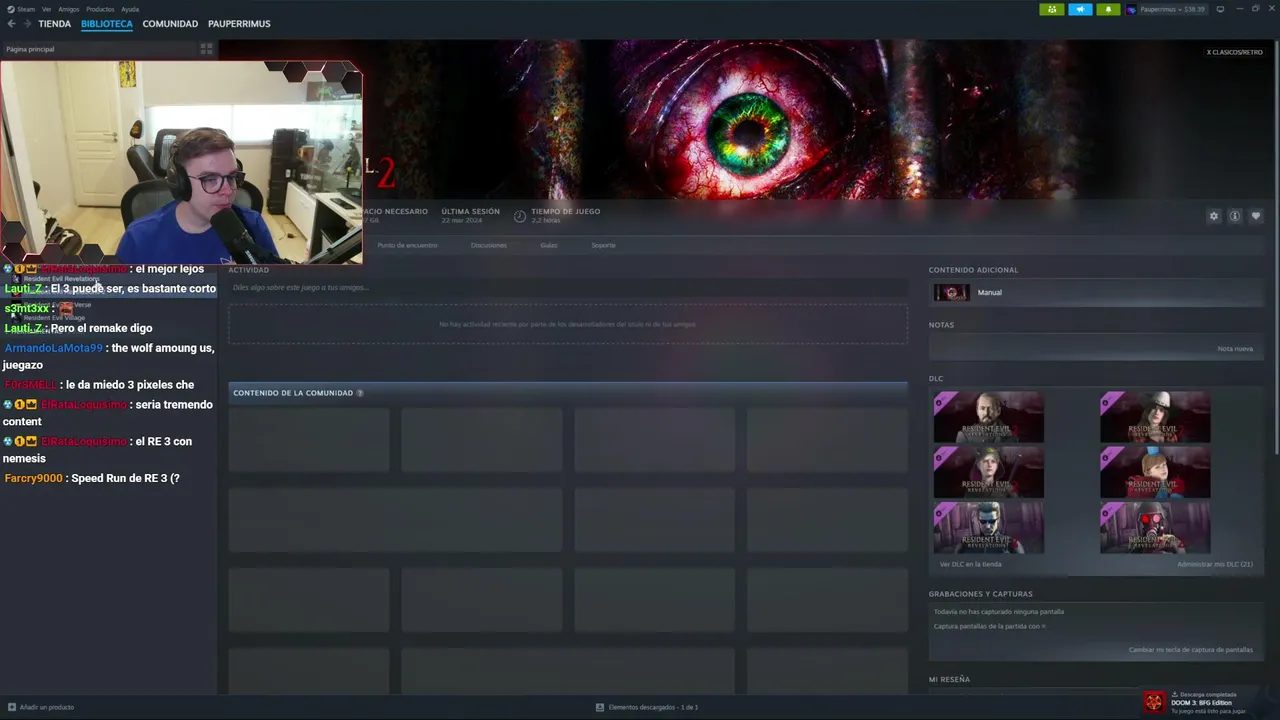Click the playtime clock icon

pyautogui.click(x=520, y=216)
